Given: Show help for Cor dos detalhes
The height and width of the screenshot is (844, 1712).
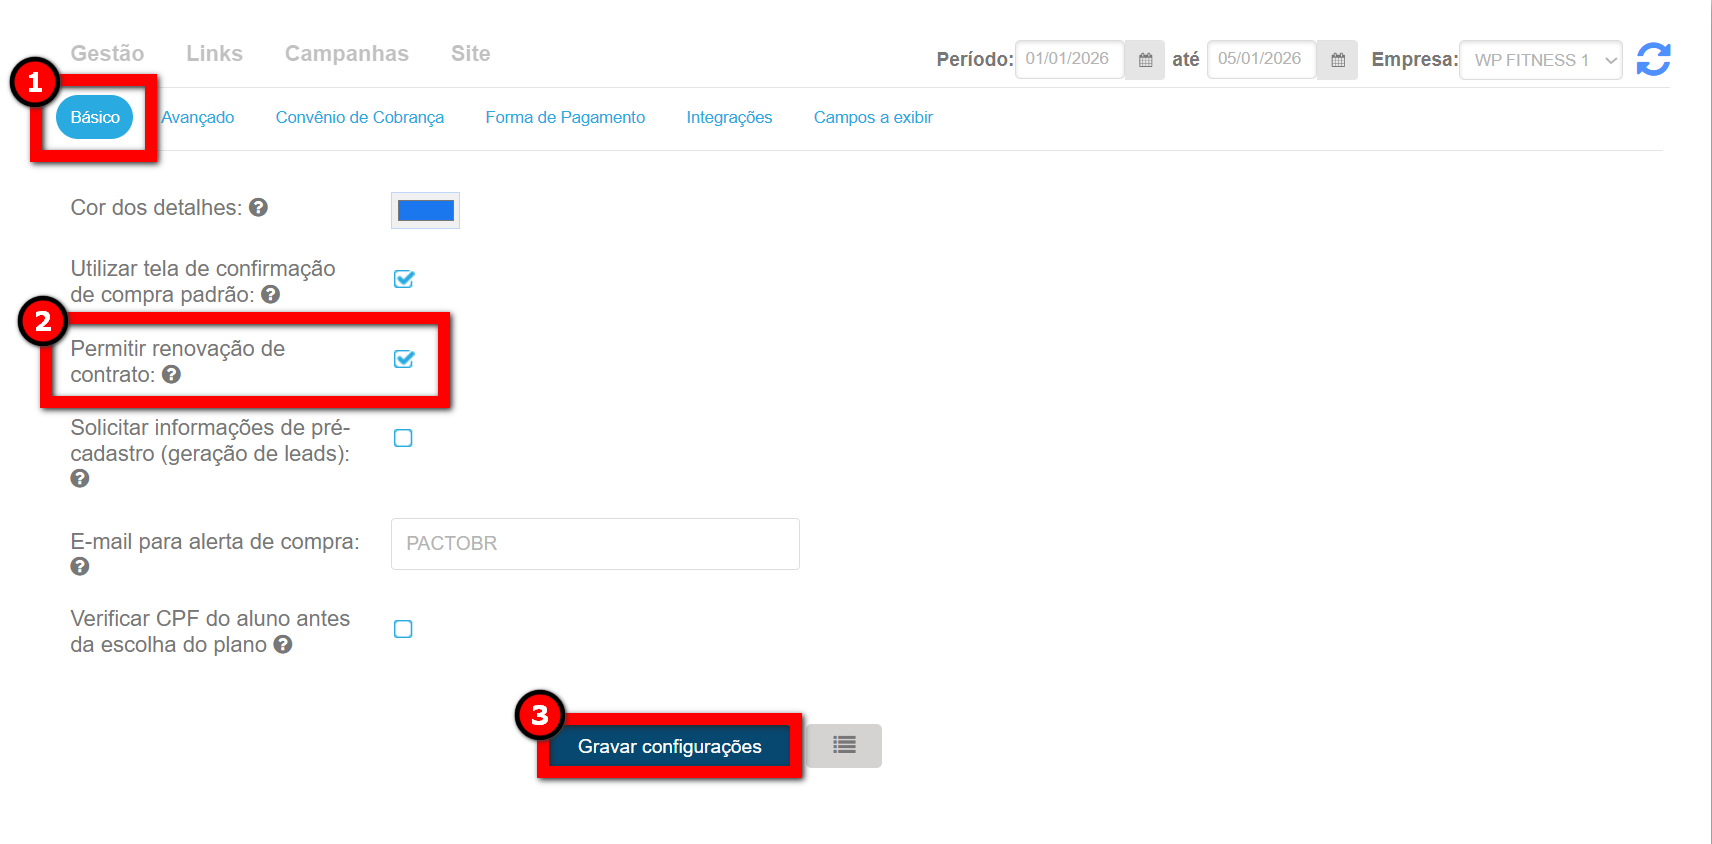Looking at the screenshot, I should 258,207.
